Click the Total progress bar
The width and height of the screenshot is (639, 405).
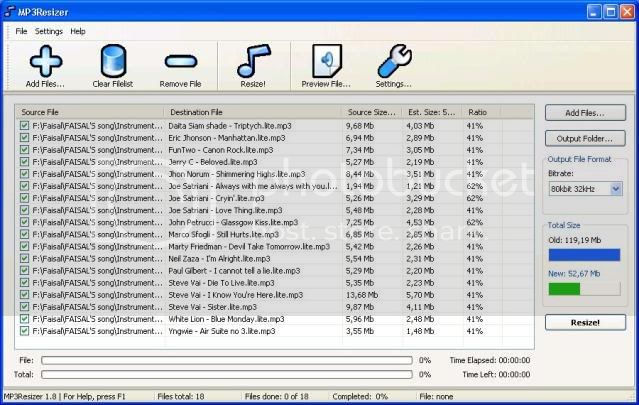tap(227, 374)
